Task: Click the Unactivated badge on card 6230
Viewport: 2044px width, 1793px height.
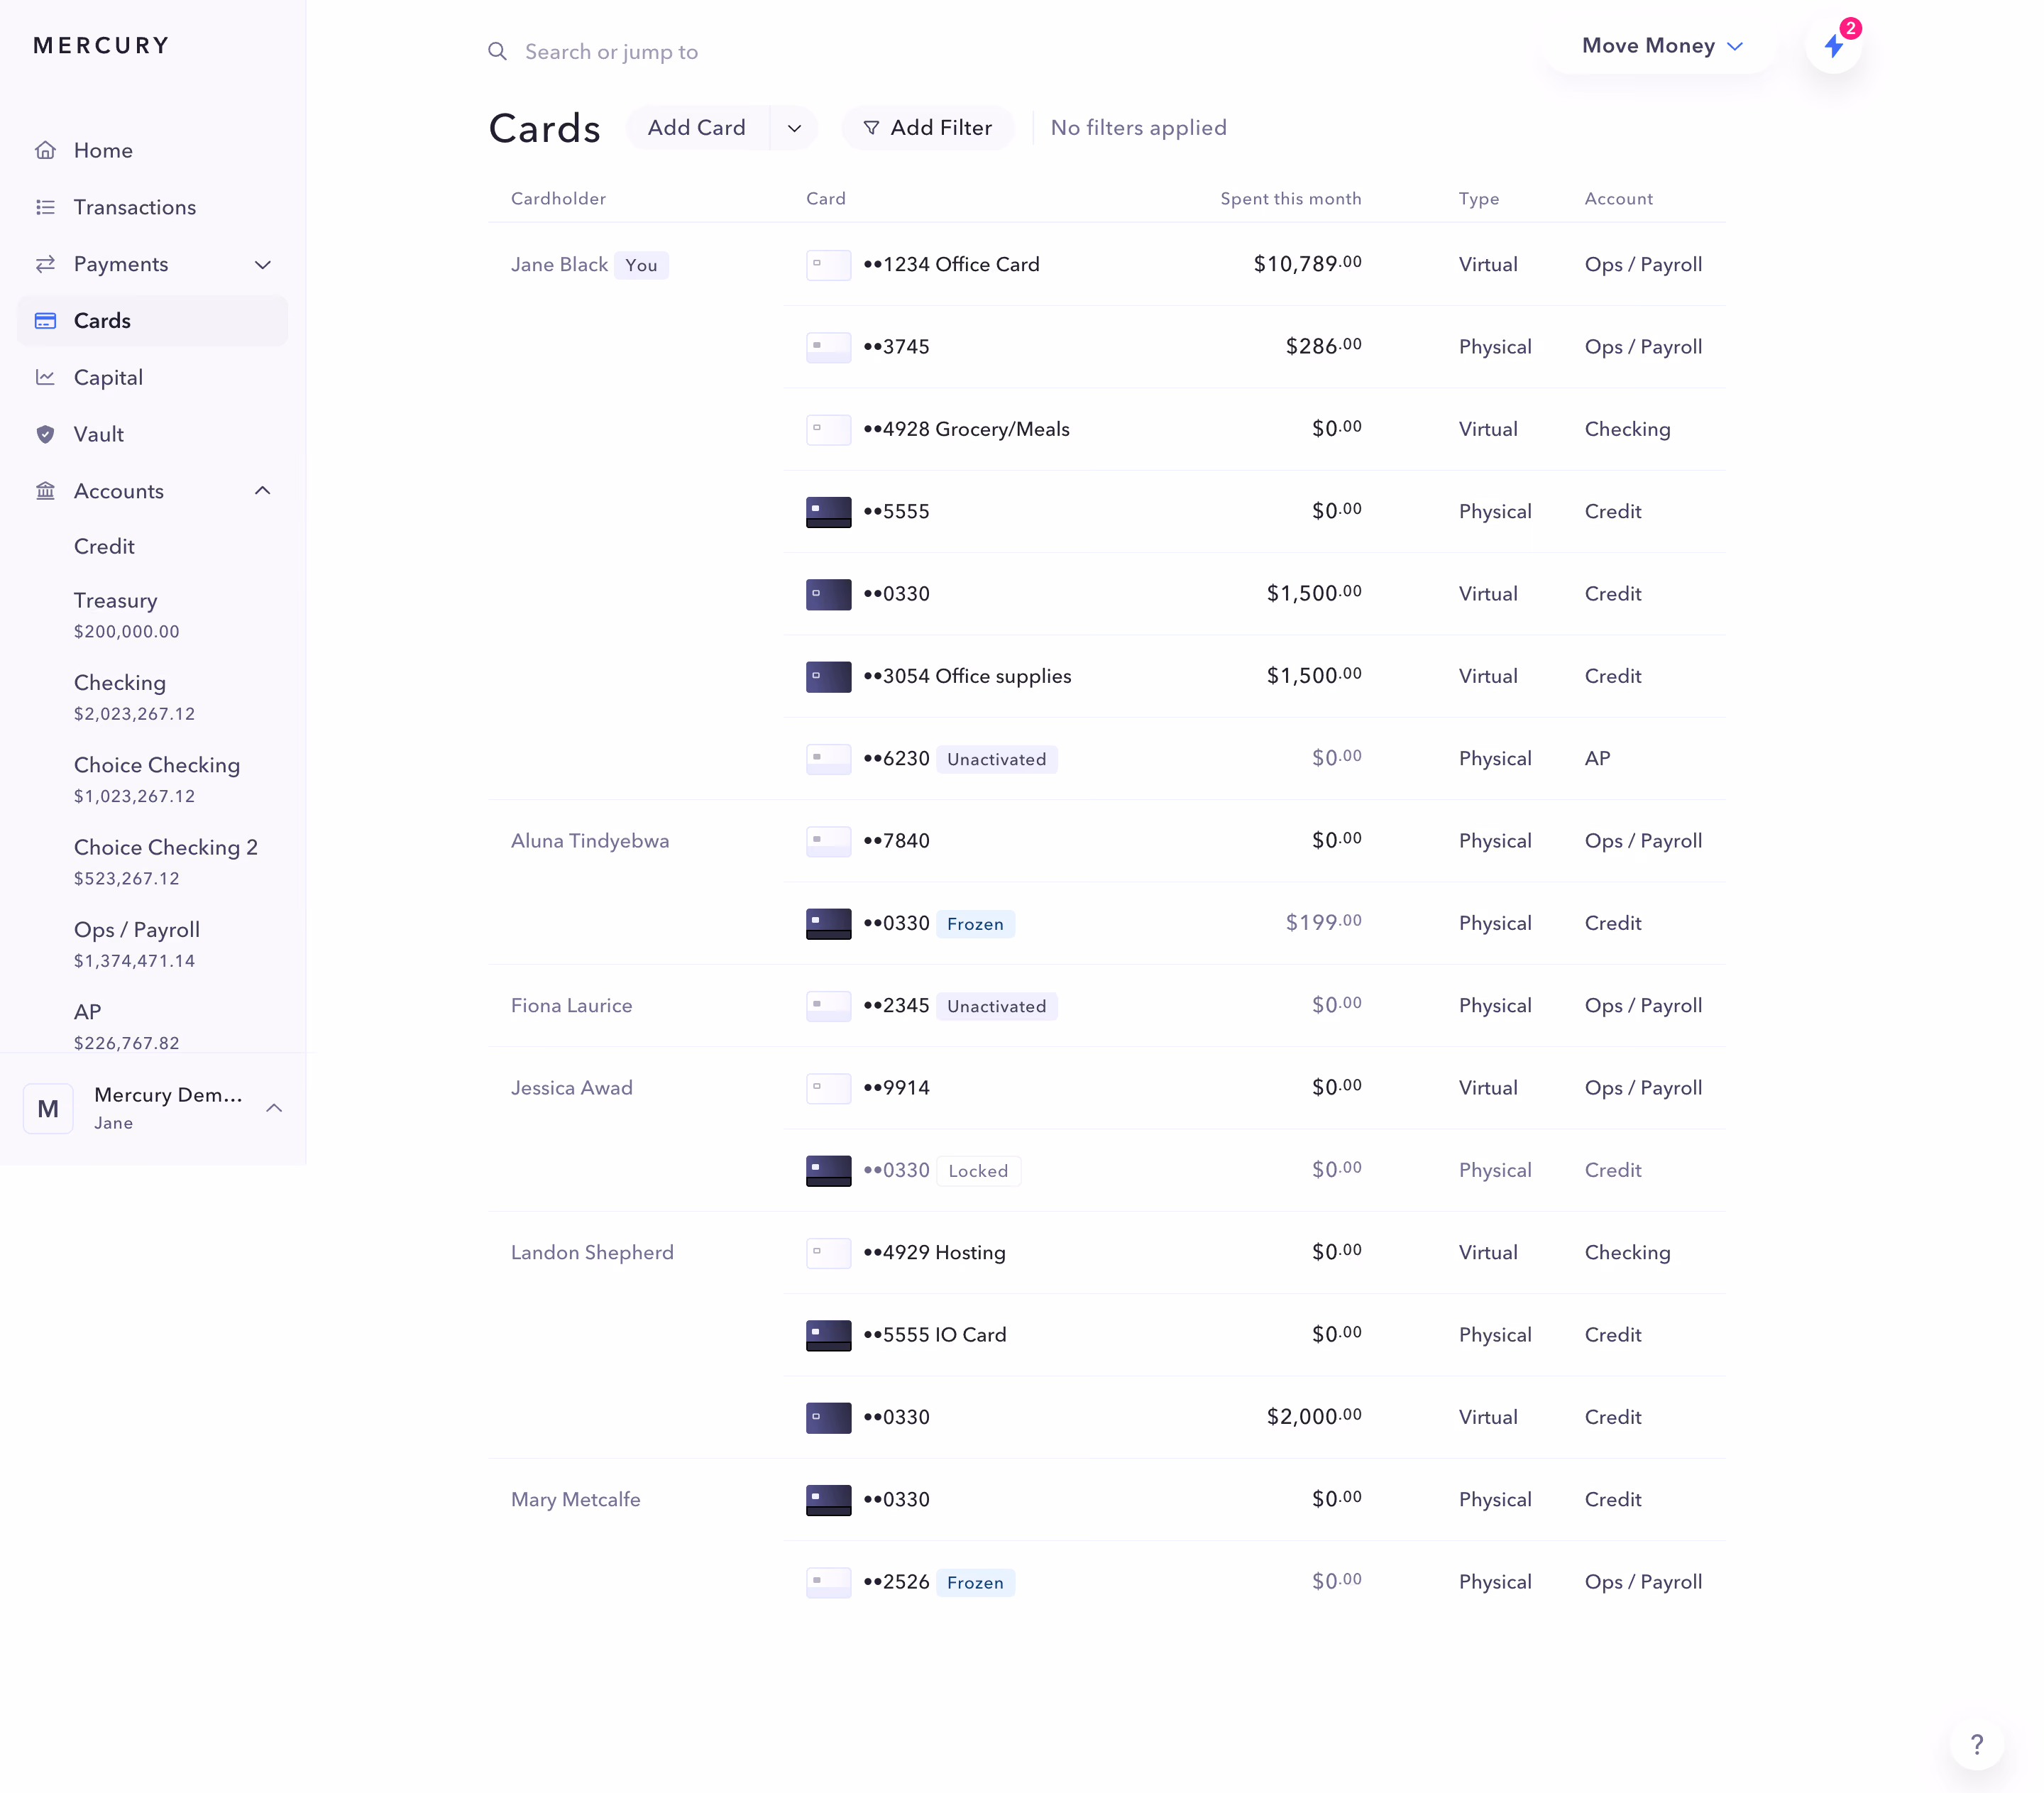Action: (x=996, y=759)
